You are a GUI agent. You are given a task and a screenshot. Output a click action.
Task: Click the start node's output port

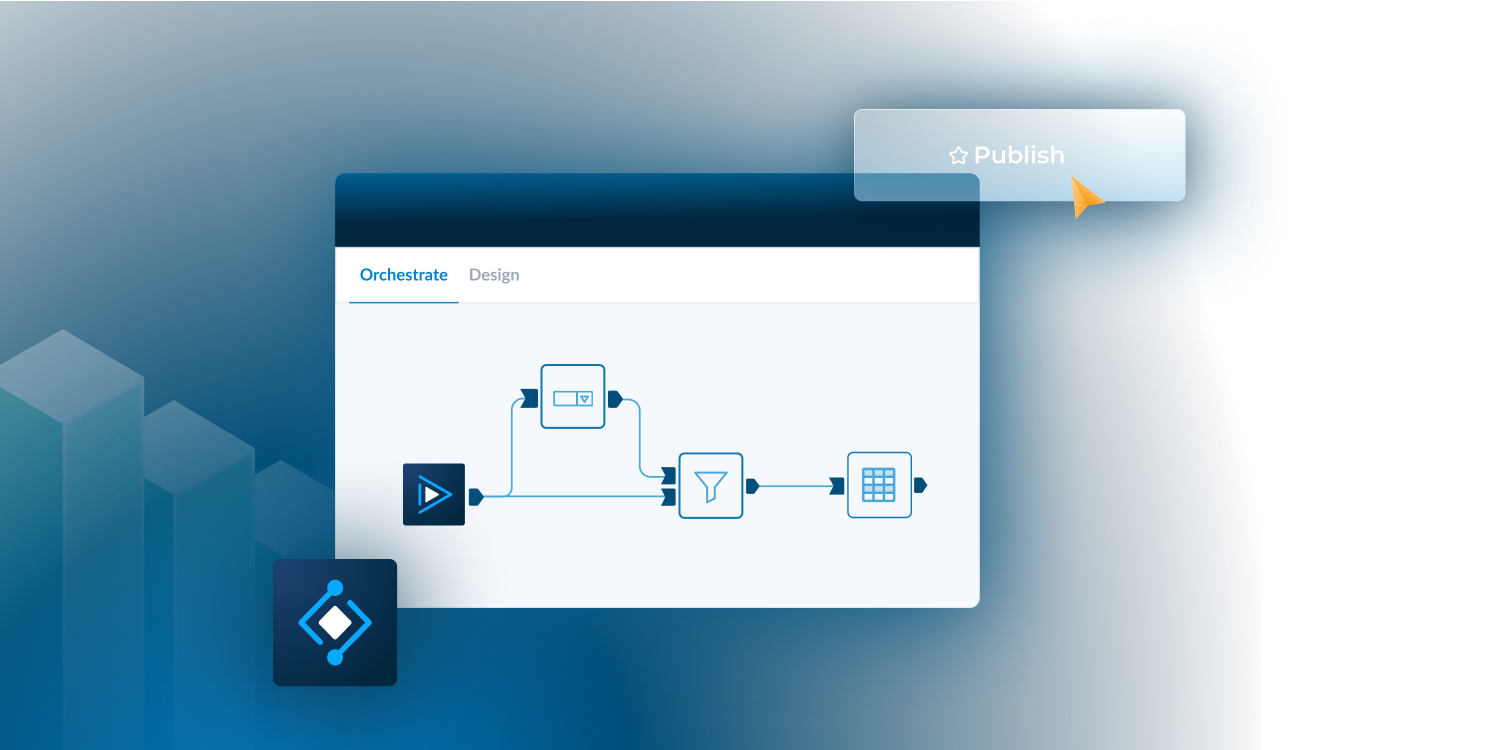click(476, 496)
